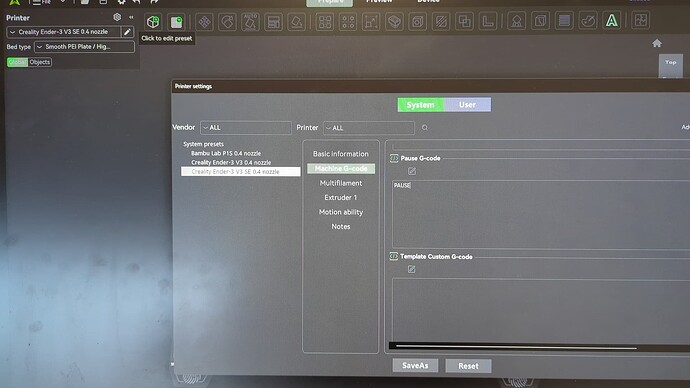Toggle to Objects settings mode
Viewport: 690px width, 388px height.
[40, 62]
